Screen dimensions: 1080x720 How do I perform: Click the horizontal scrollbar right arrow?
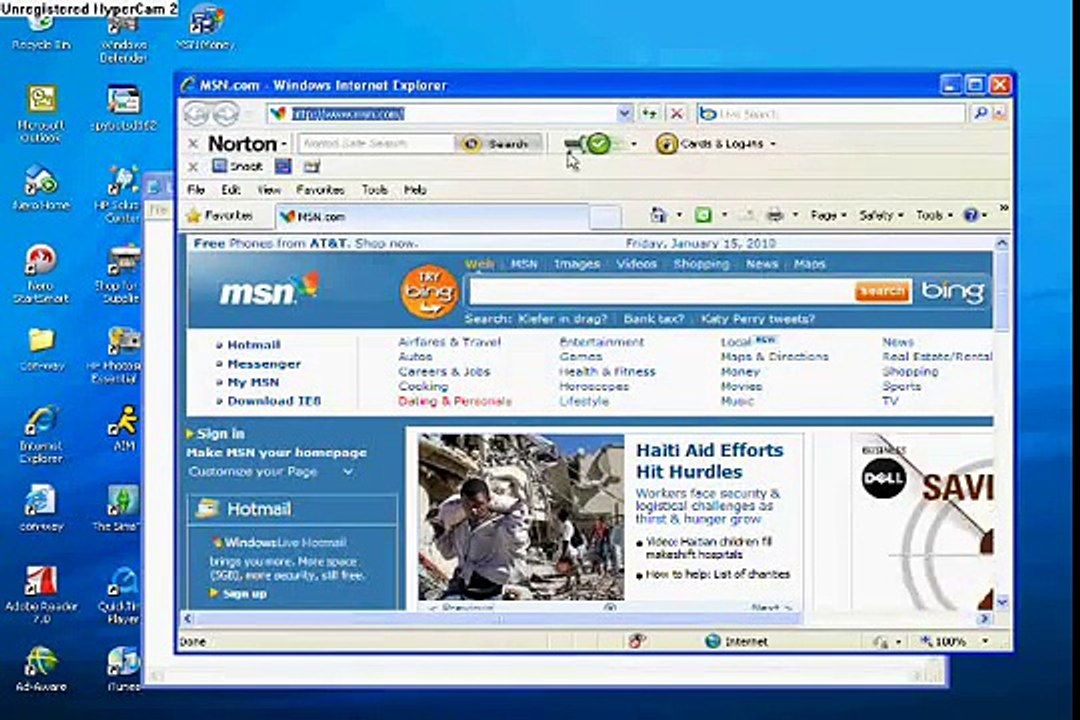click(984, 619)
